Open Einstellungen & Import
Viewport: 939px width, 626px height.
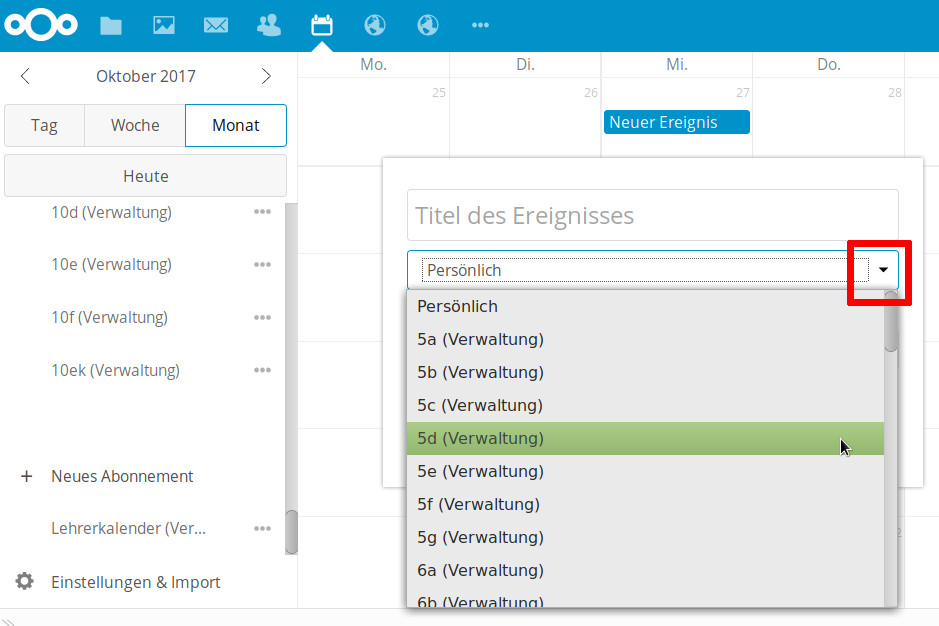[135, 582]
